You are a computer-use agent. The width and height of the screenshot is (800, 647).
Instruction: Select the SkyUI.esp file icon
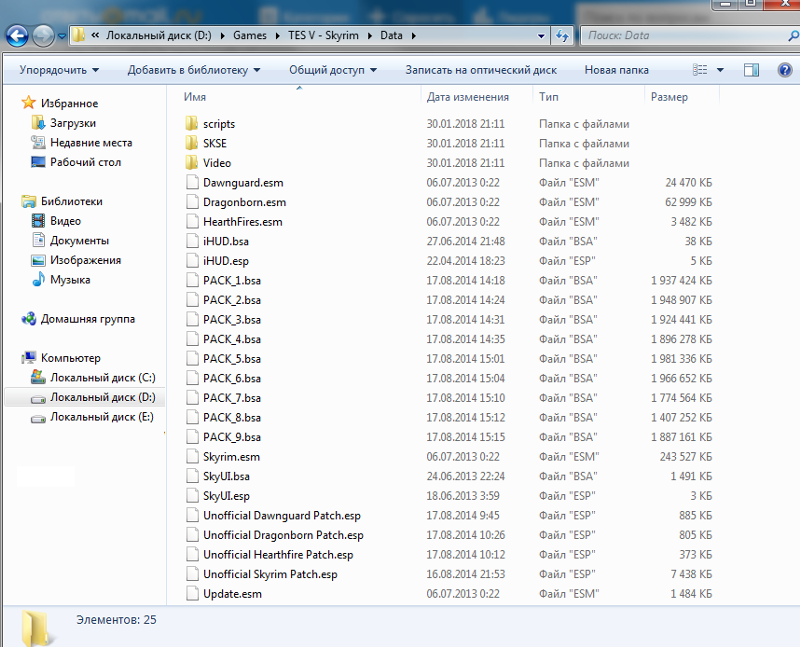tap(192, 495)
